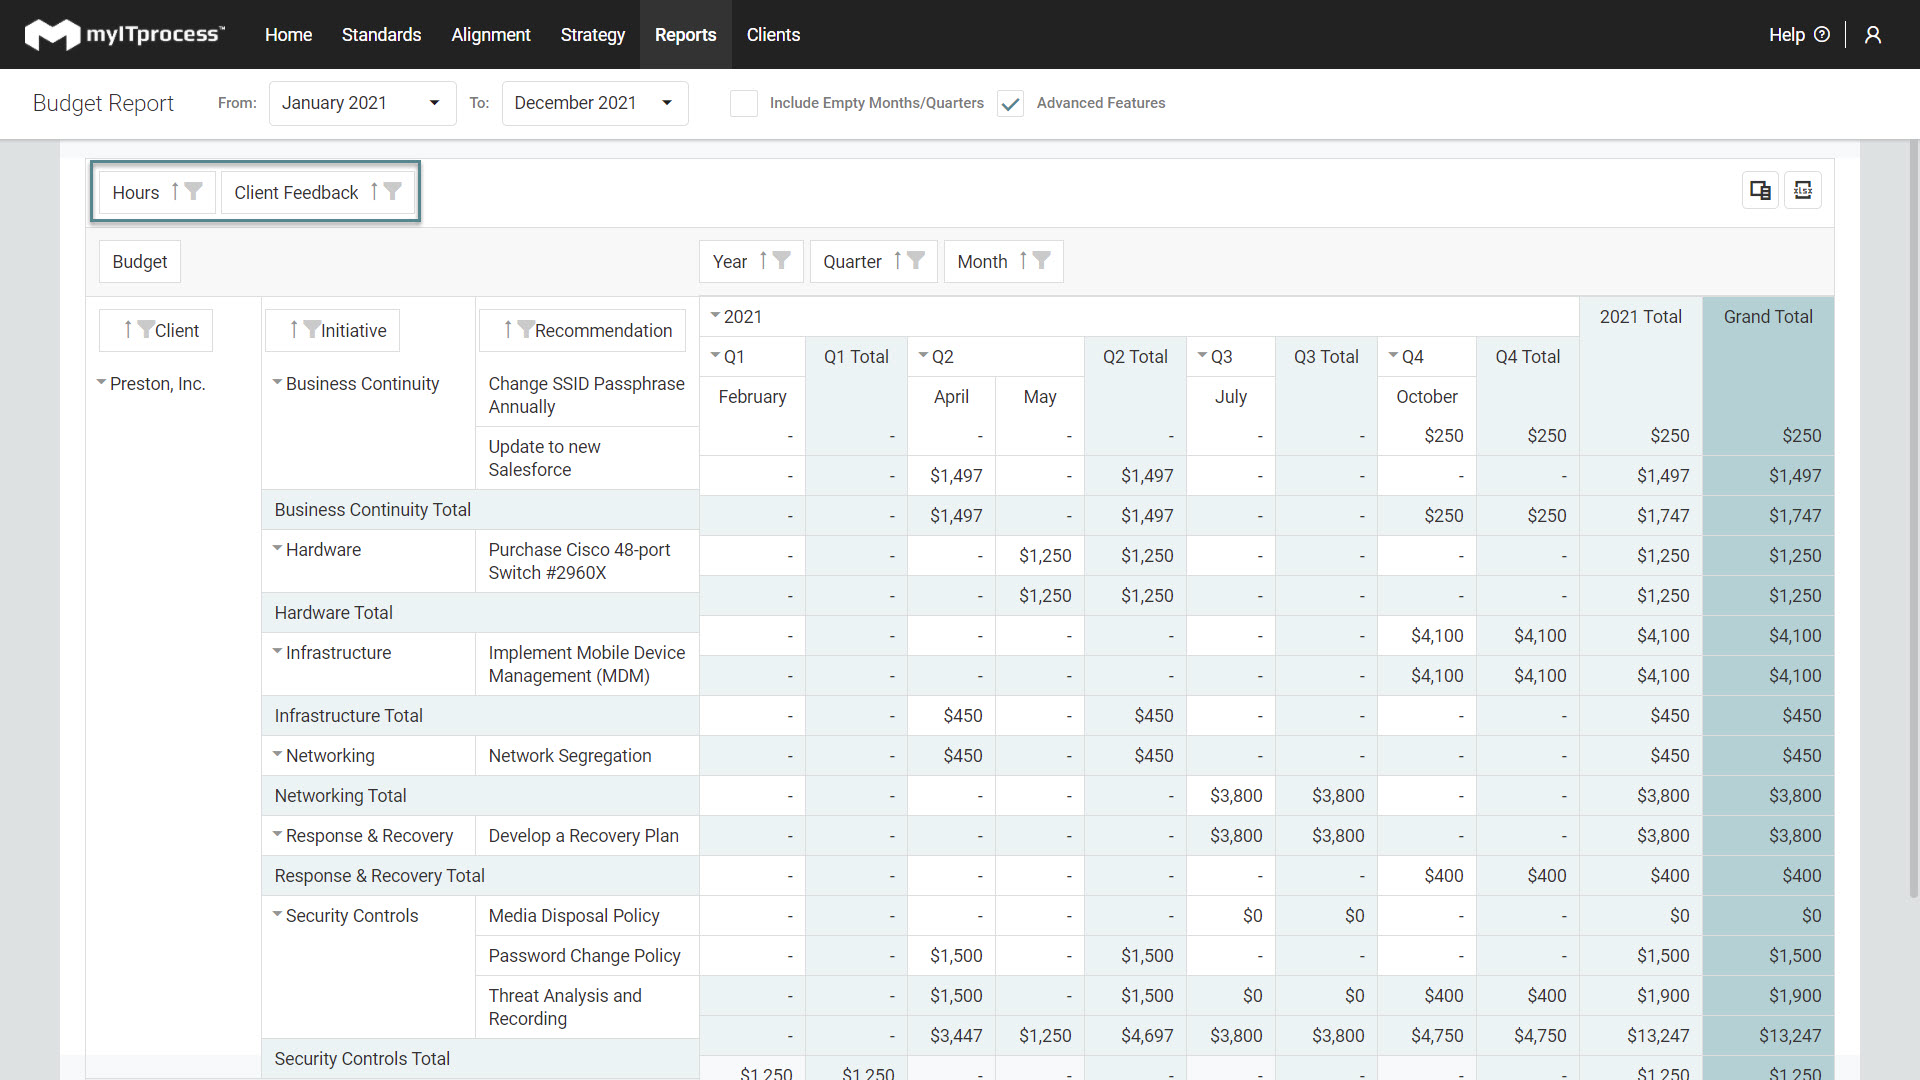Collapse the Hardware initiative group

coord(277,549)
